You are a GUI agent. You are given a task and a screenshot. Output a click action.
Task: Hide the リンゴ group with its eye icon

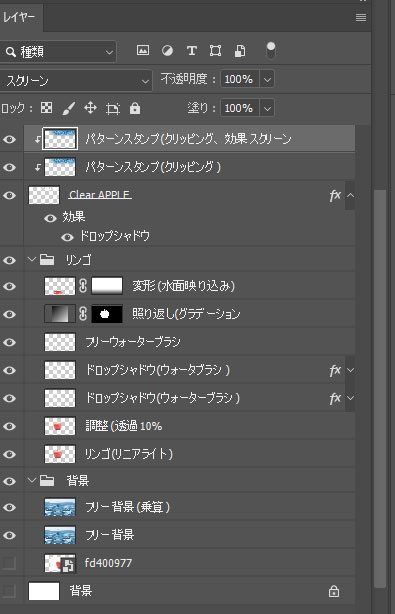10,260
